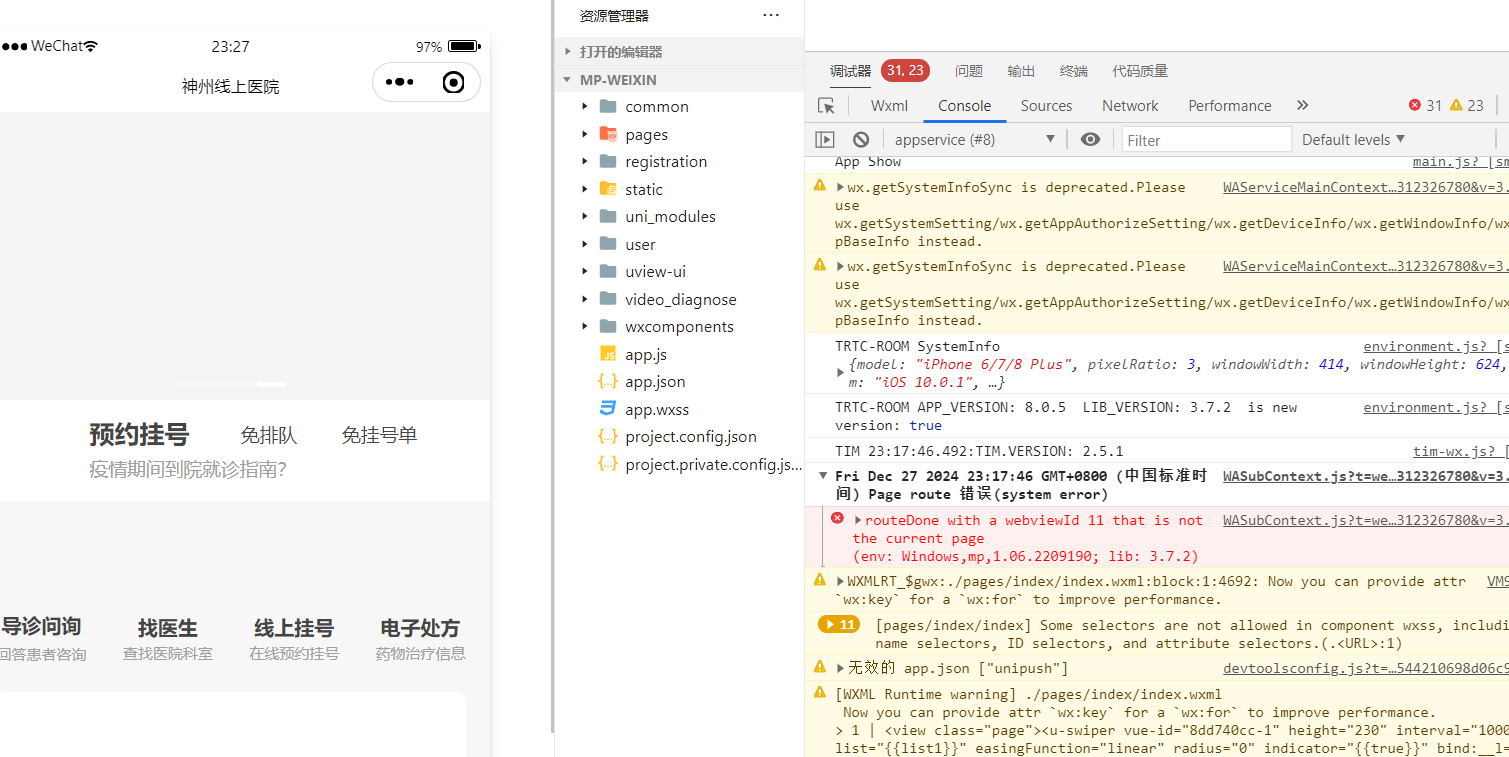This screenshot has height=757, width=1509.
Task: Toggle the live expression eye icon
Action: 1090,140
